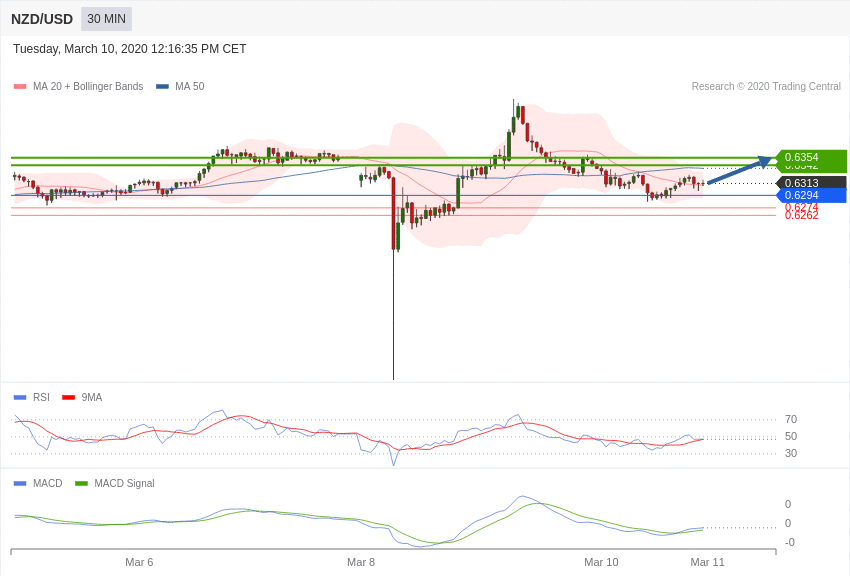Screen dimensions: 850x576
Task: Click the MACD blue legend swatch
Action: (20, 483)
